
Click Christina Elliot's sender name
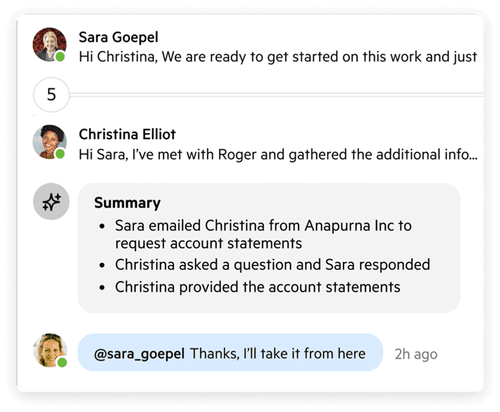click(127, 134)
